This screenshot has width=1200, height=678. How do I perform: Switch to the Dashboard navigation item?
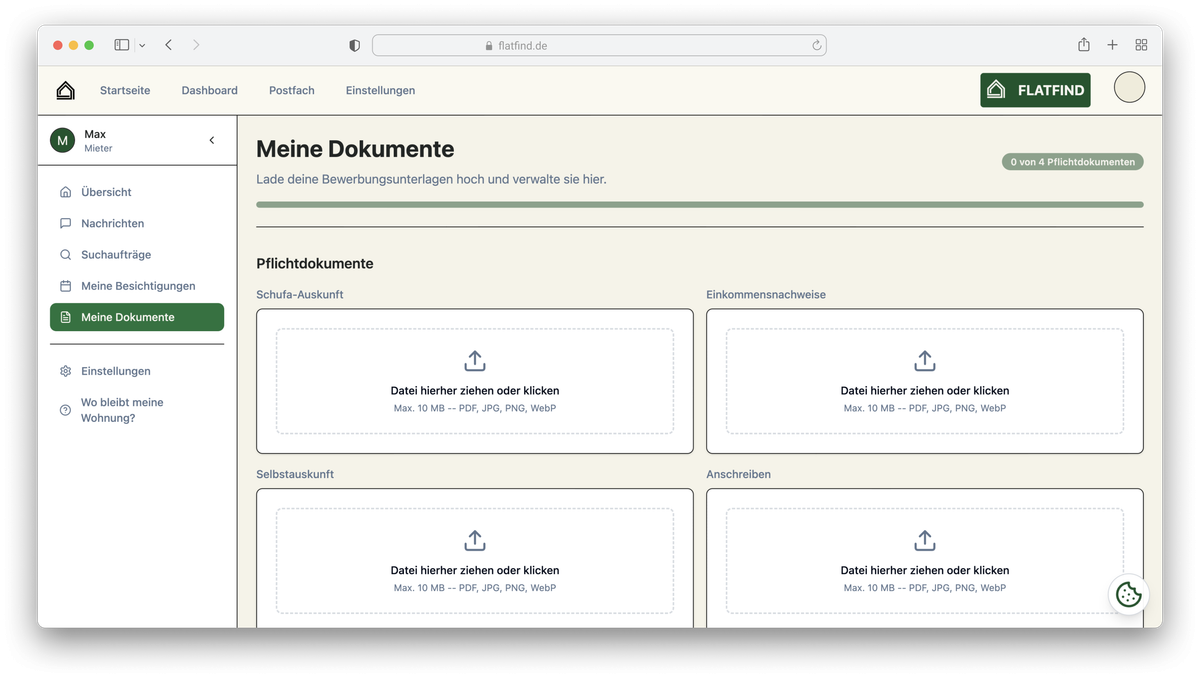(209, 90)
